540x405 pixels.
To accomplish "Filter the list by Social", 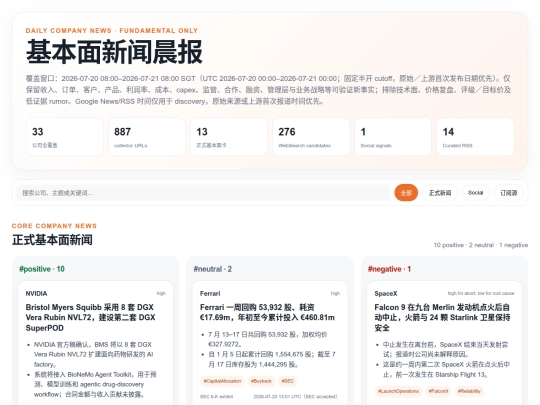I will click(476, 193).
